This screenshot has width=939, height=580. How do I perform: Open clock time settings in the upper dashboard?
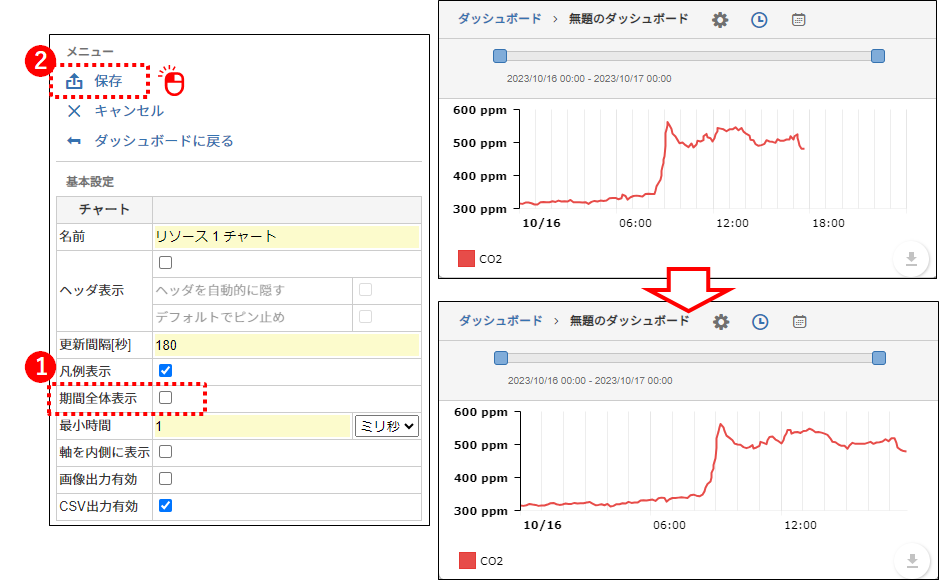pos(759,20)
